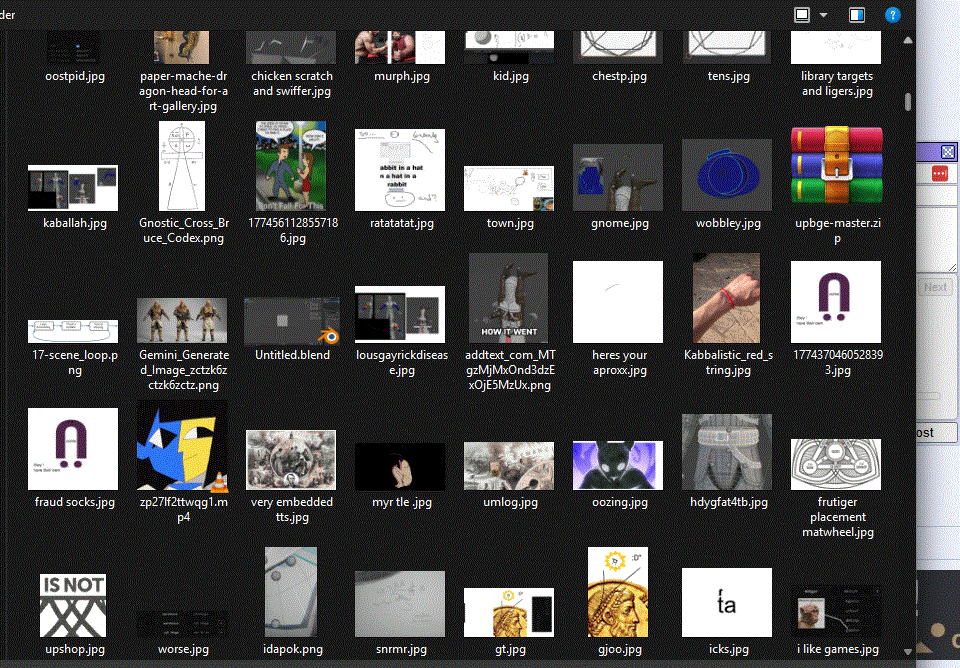Select frutiger placement matwheel.jpg thumbnail
Viewport: 960px width, 668px height.
pos(836,464)
